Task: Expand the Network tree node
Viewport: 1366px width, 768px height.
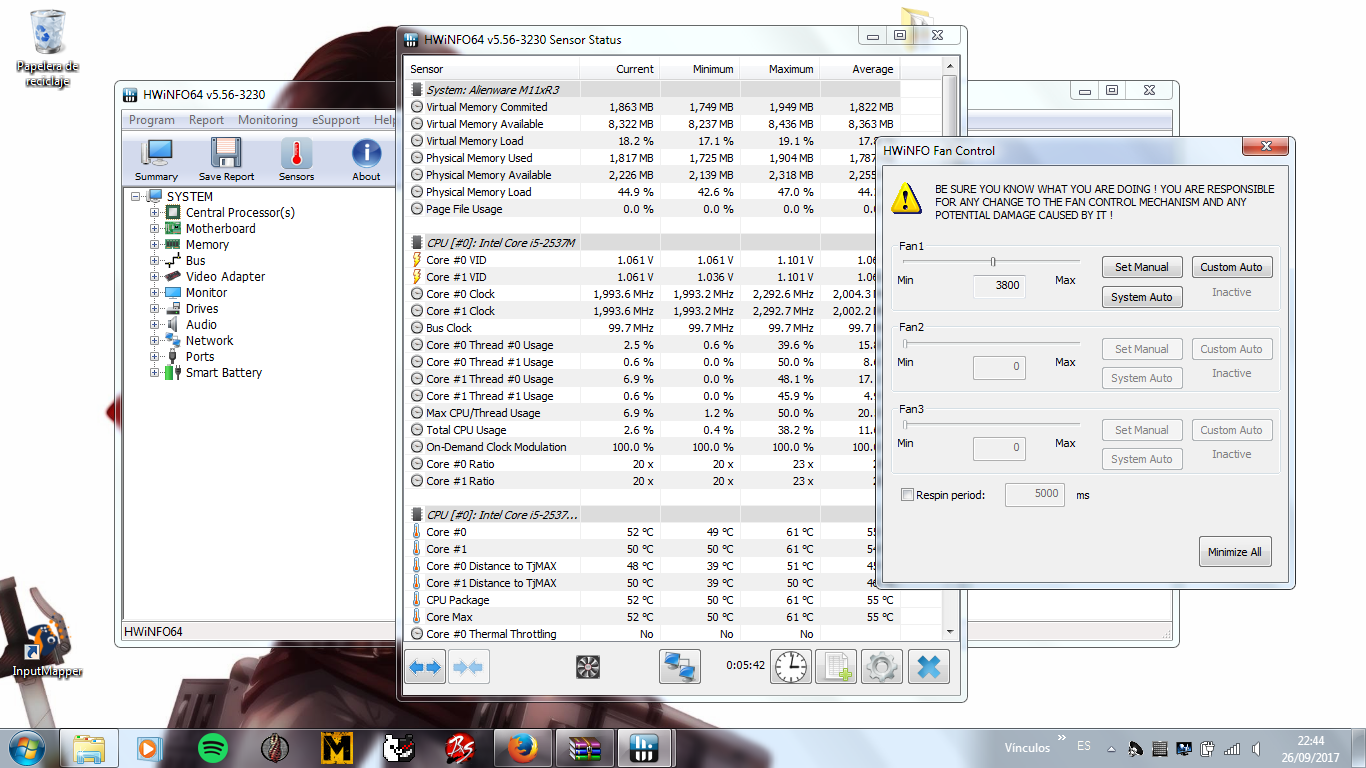Action: (155, 340)
